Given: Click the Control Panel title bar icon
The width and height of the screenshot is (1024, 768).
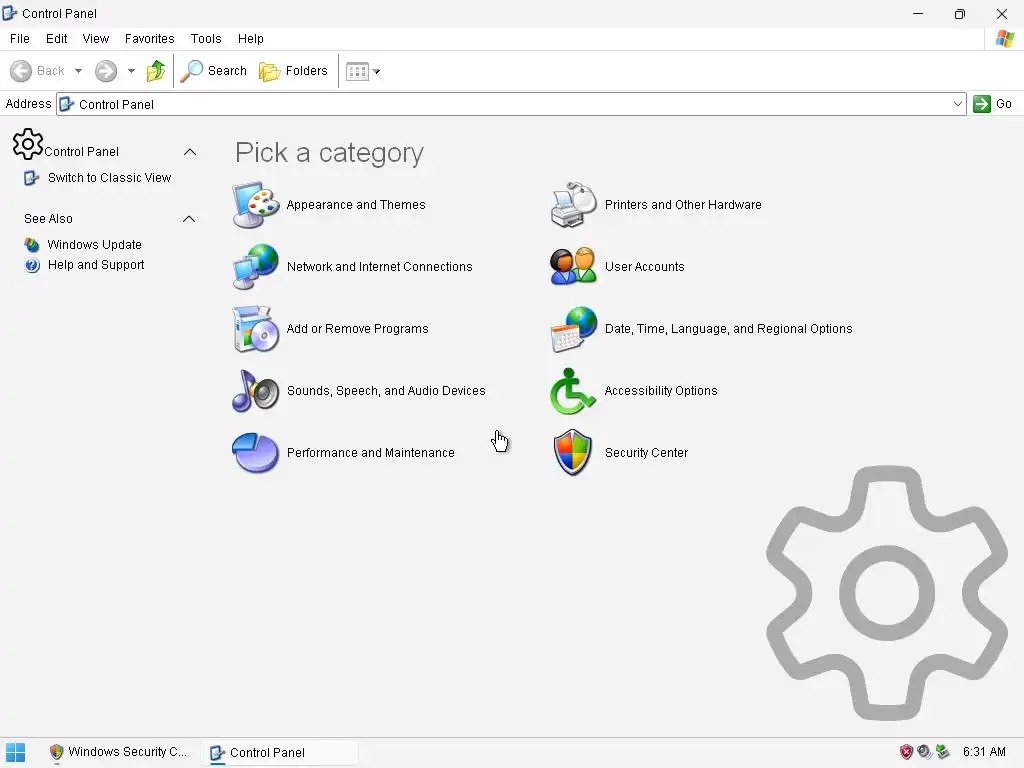Looking at the screenshot, I should (x=10, y=13).
